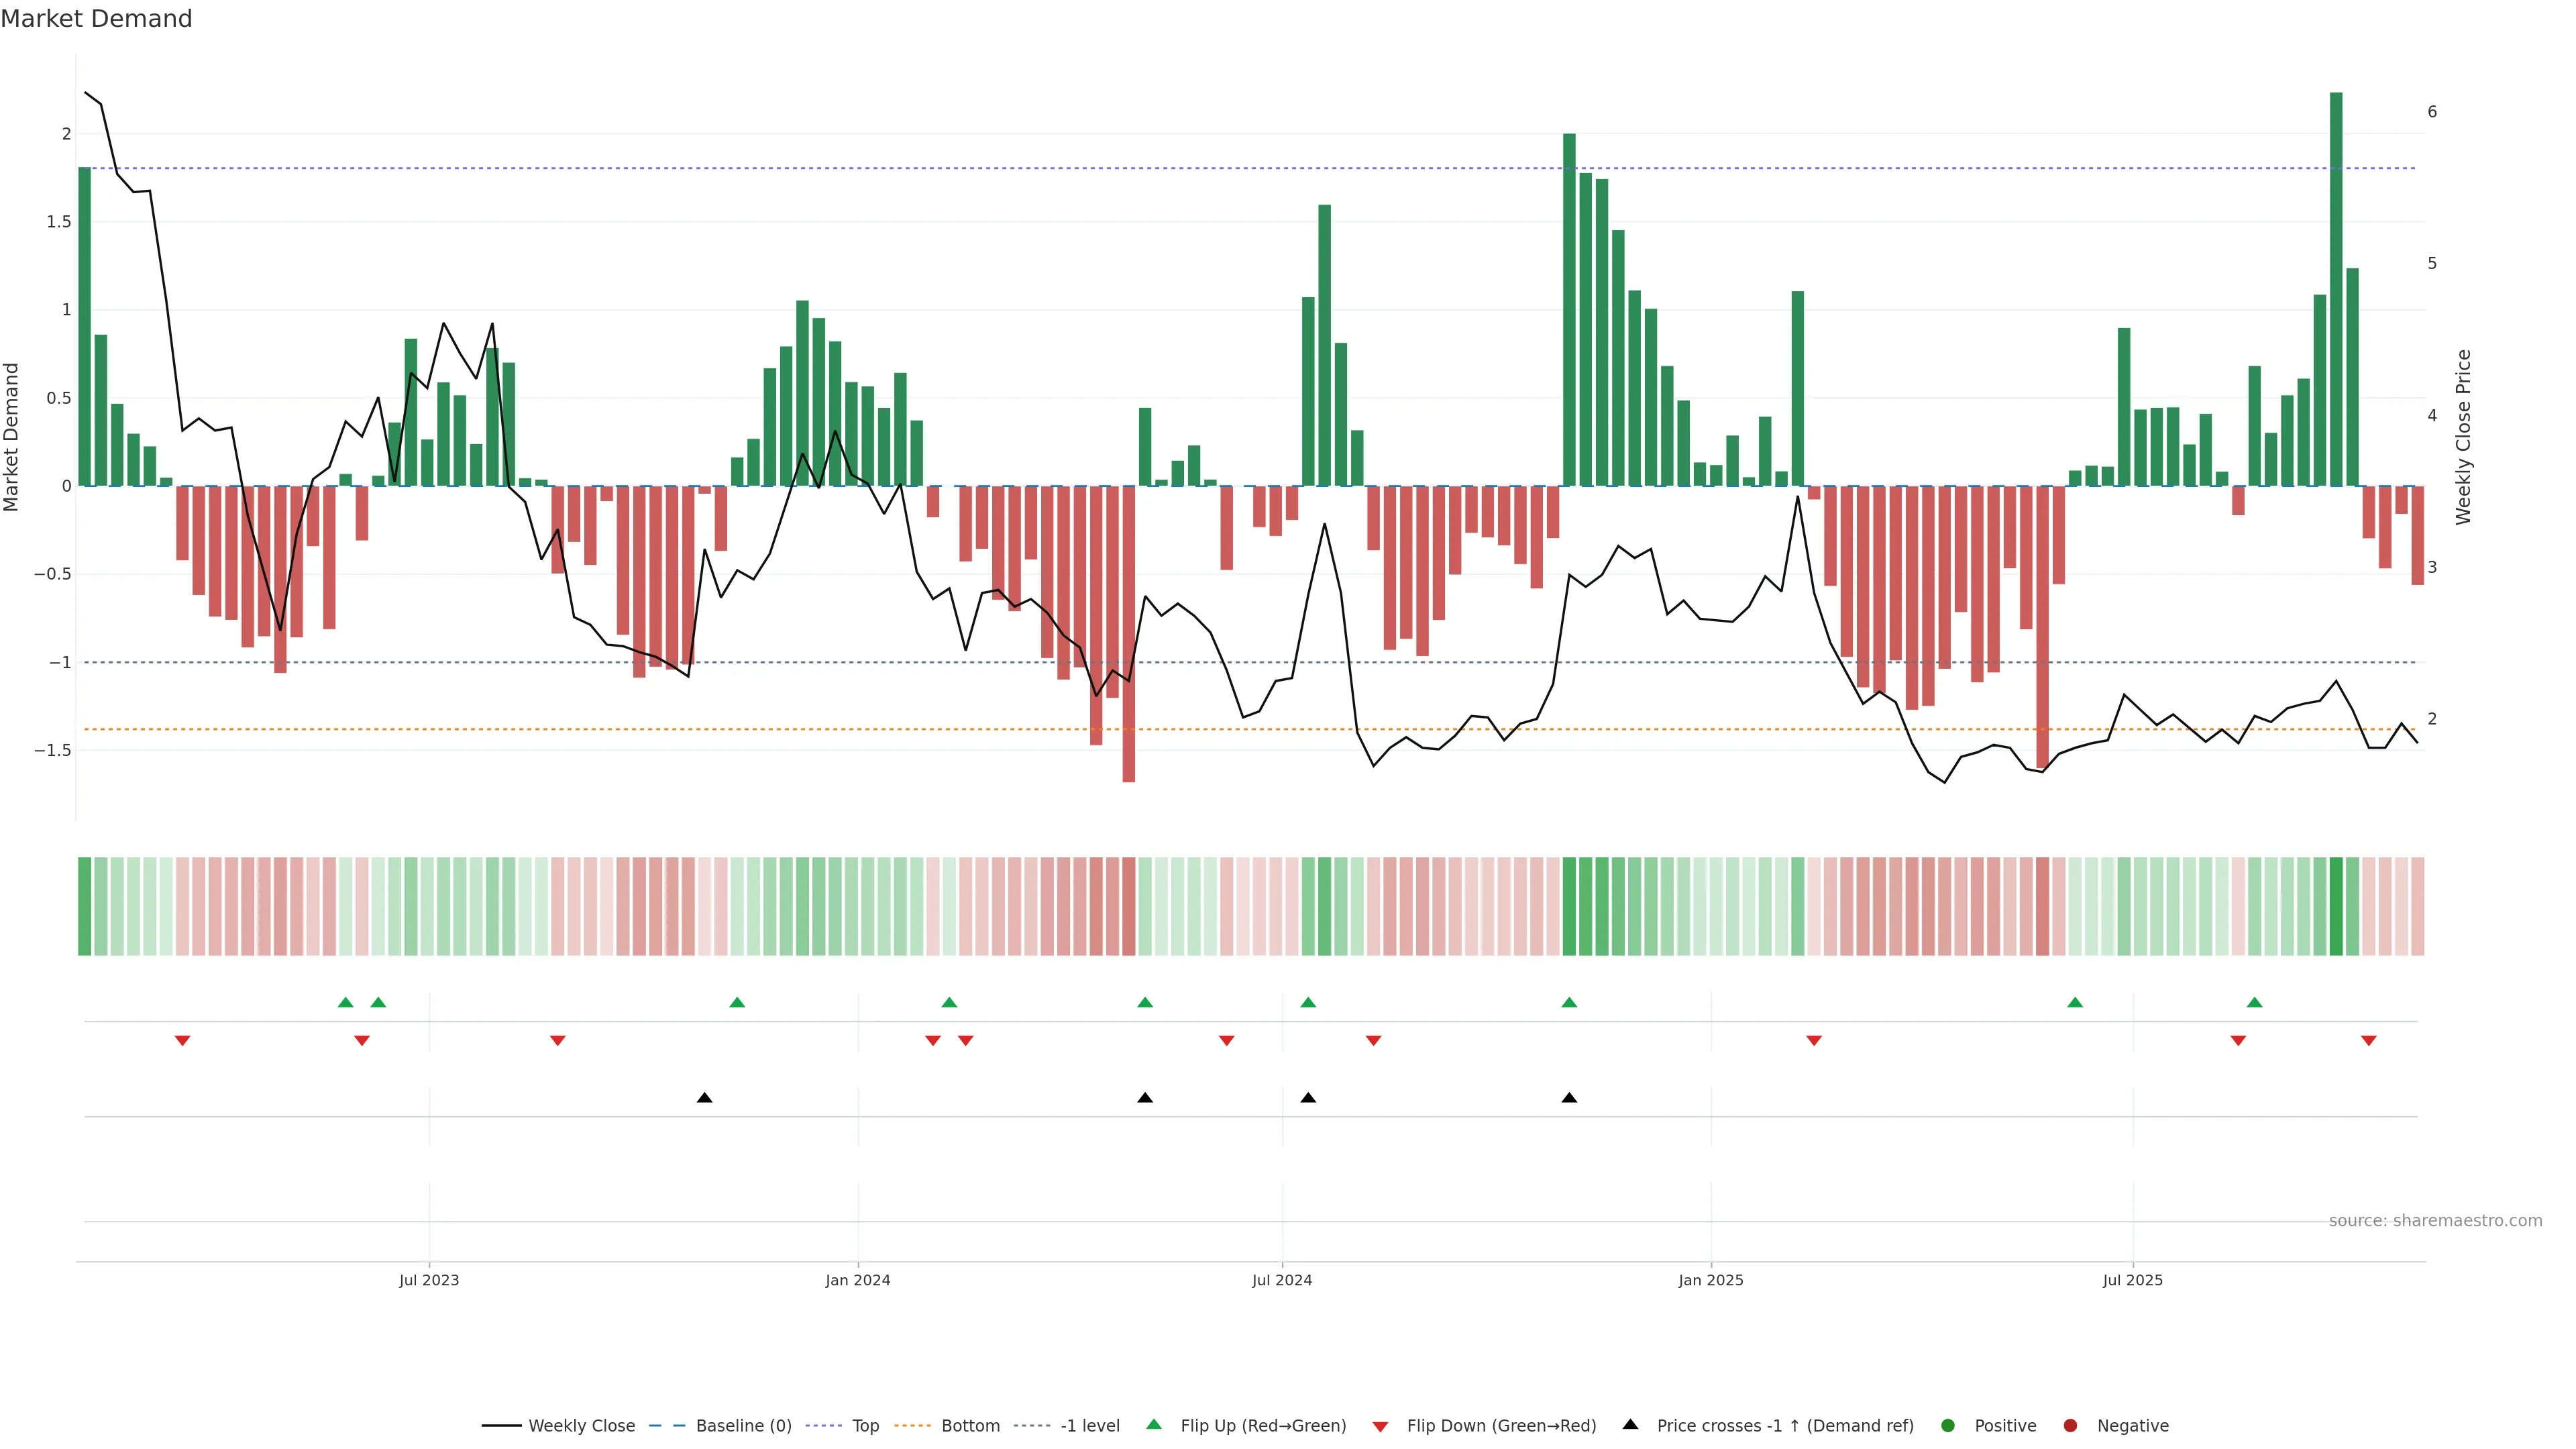
Task: Click the Jul 2023 x-axis label
Action: (429, 1280)
